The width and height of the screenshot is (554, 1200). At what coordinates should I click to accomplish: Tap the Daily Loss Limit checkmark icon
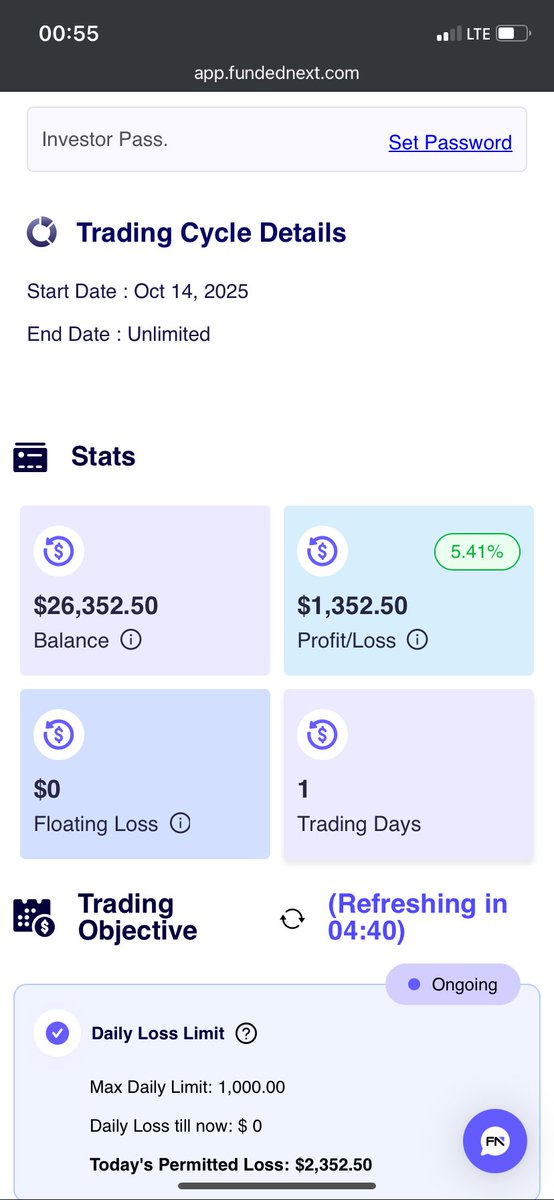point(58,1033)
